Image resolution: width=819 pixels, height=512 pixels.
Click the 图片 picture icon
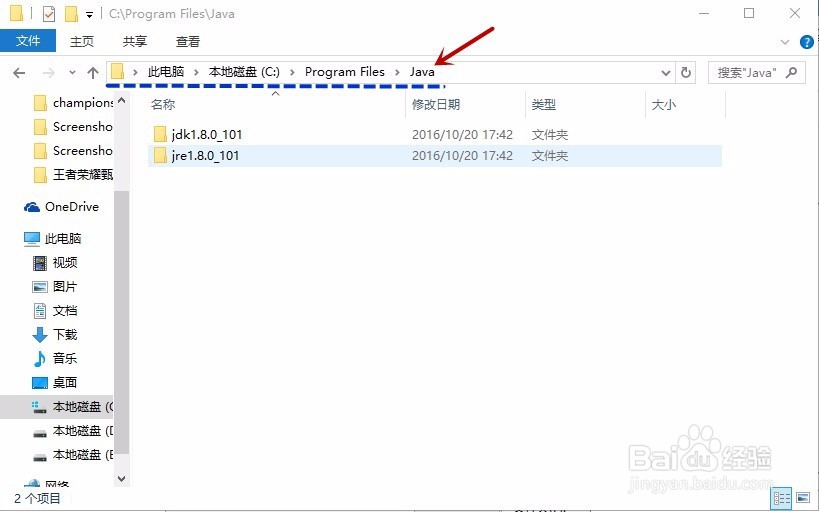[x=40, y=287]
